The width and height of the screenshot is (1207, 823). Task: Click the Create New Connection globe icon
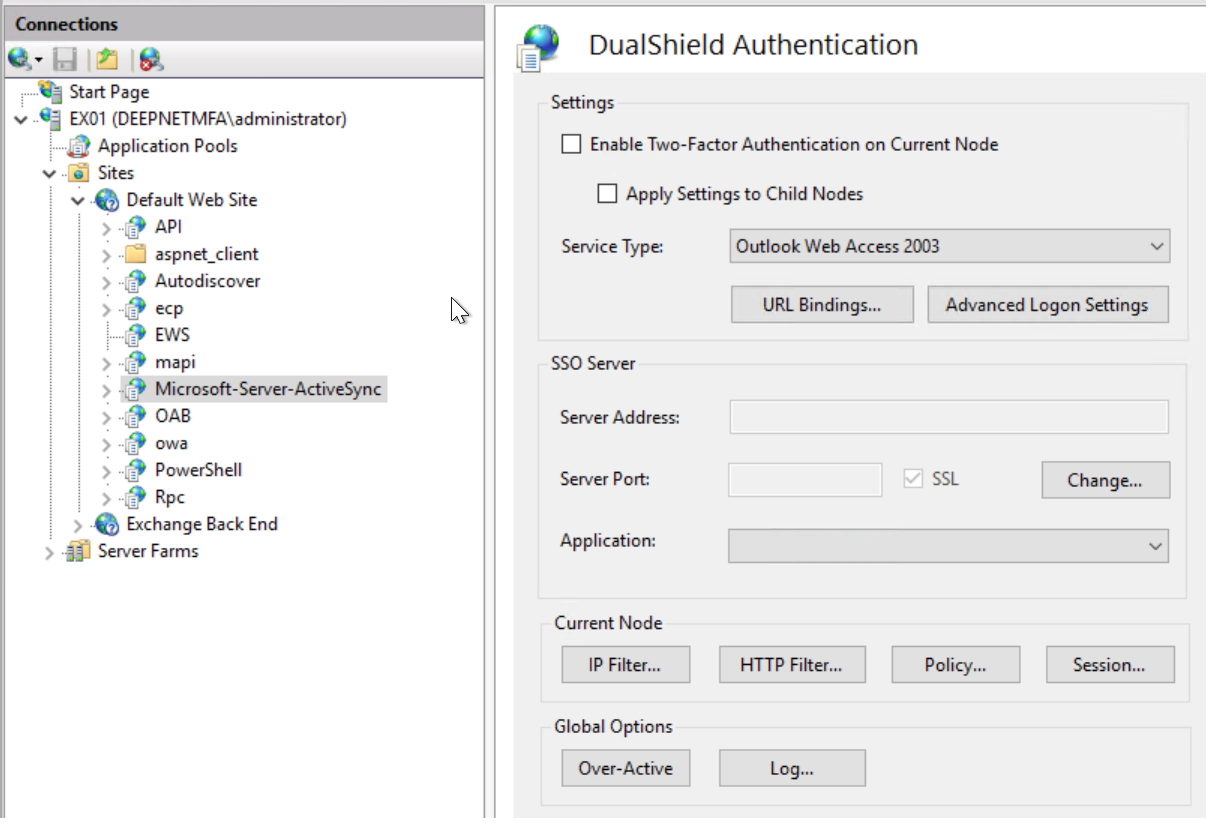19,60
